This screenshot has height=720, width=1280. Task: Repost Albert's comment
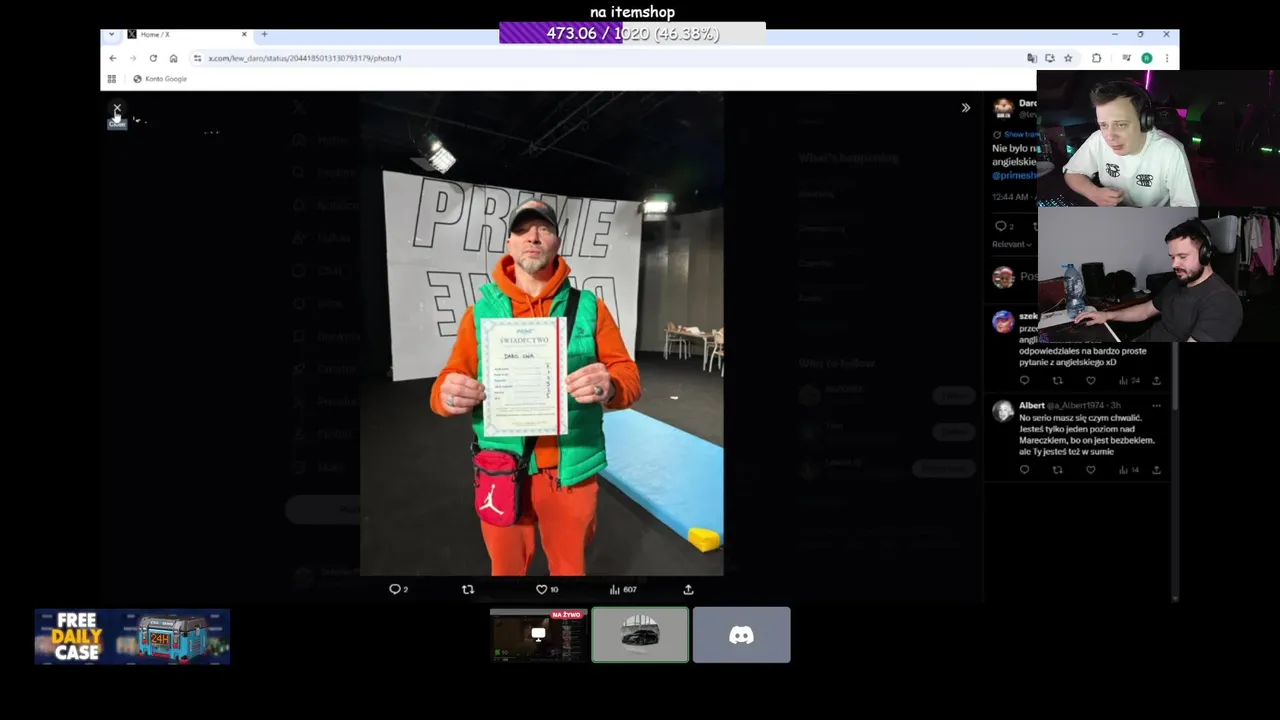(x=1057, y=469)
